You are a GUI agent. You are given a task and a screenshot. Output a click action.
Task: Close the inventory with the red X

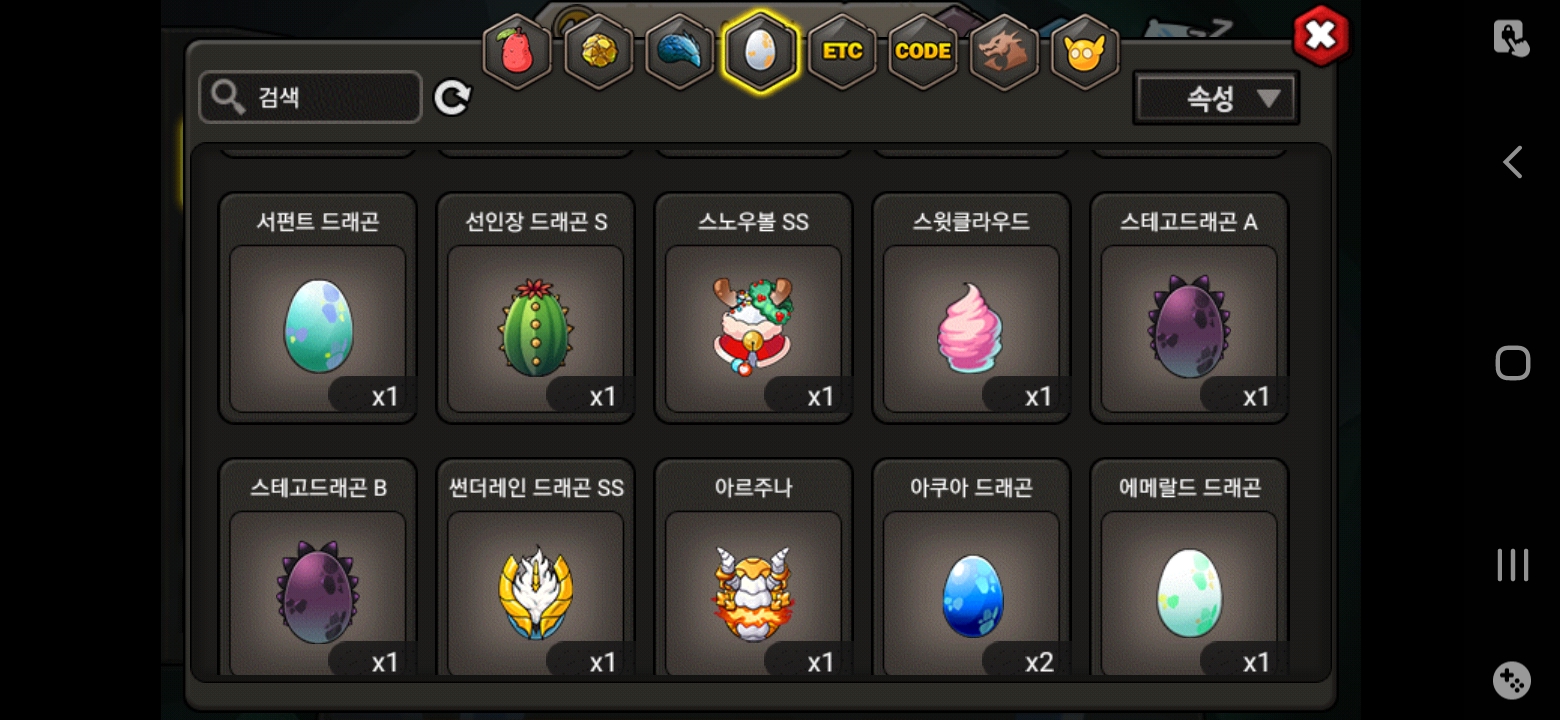(1321, 36)
